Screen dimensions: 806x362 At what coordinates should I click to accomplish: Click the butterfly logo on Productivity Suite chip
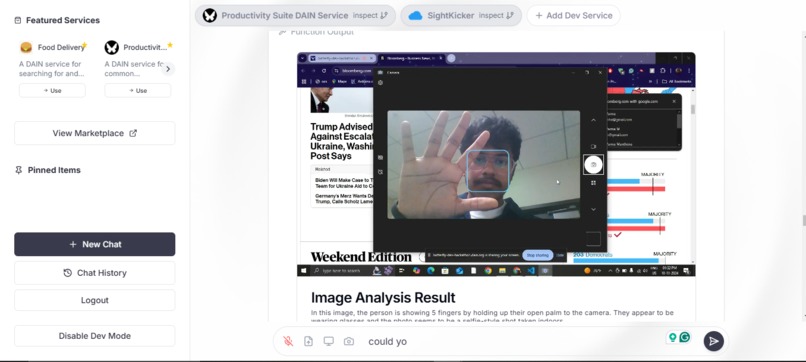pyautogui.click(x=209, y=15)
